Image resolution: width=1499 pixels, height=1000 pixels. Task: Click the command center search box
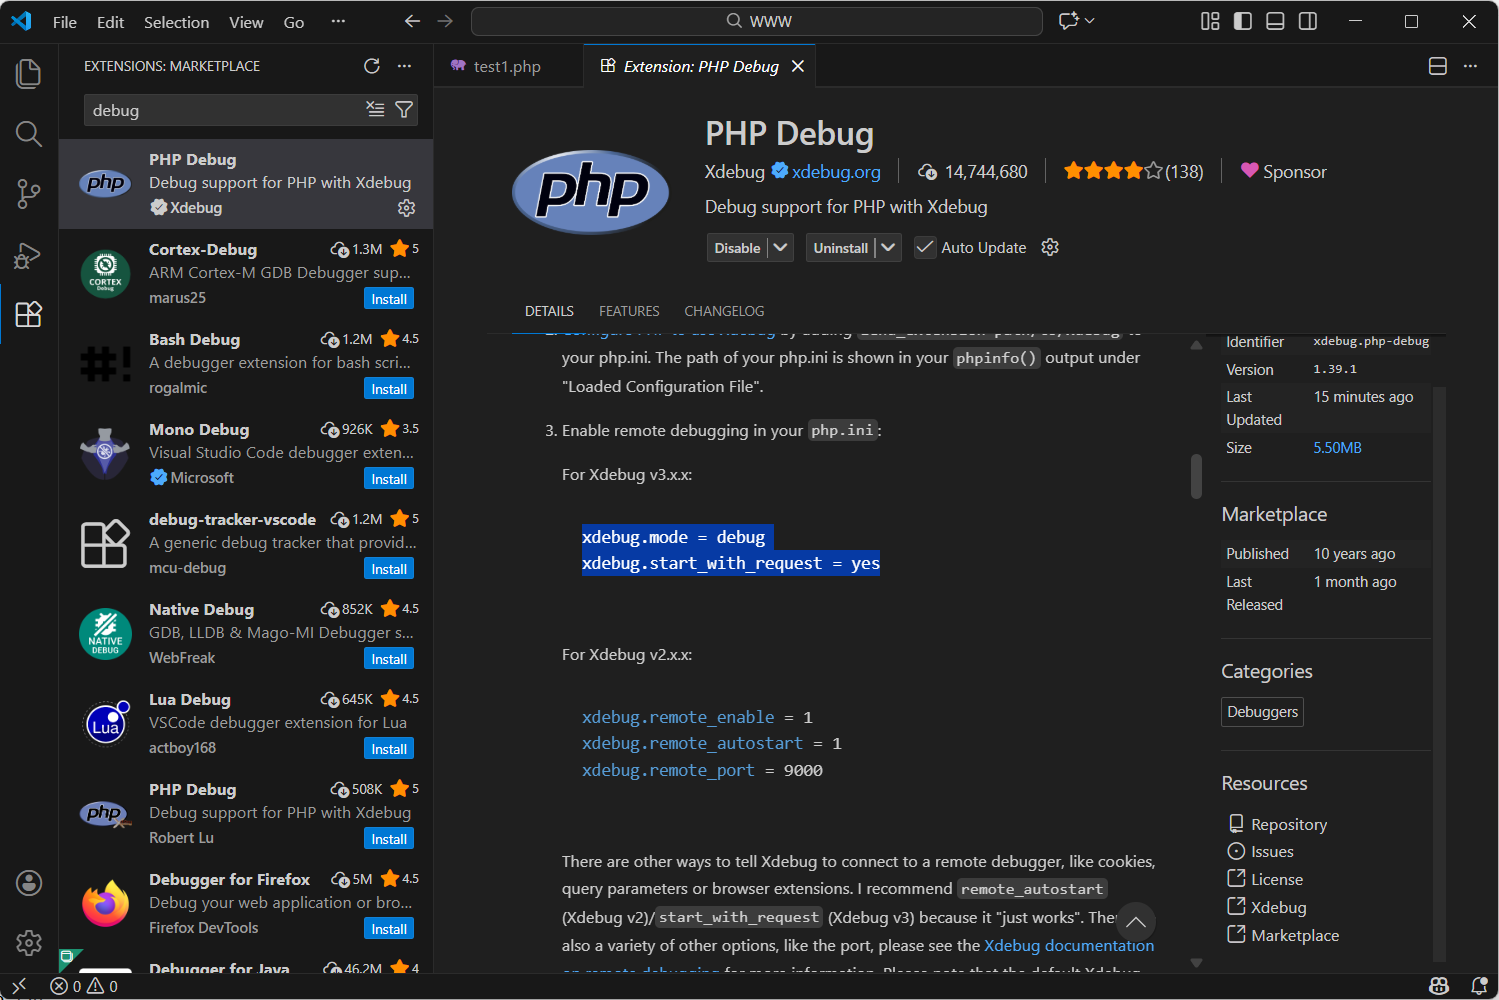coord(757,21)
